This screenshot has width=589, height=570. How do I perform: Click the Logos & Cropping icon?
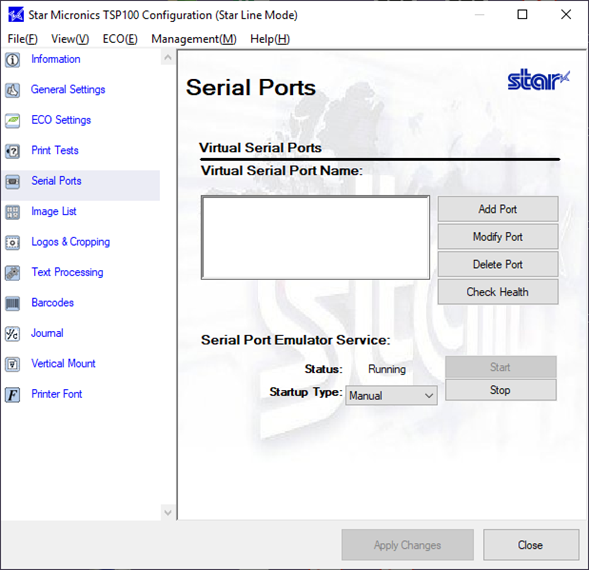coord(12,242)
